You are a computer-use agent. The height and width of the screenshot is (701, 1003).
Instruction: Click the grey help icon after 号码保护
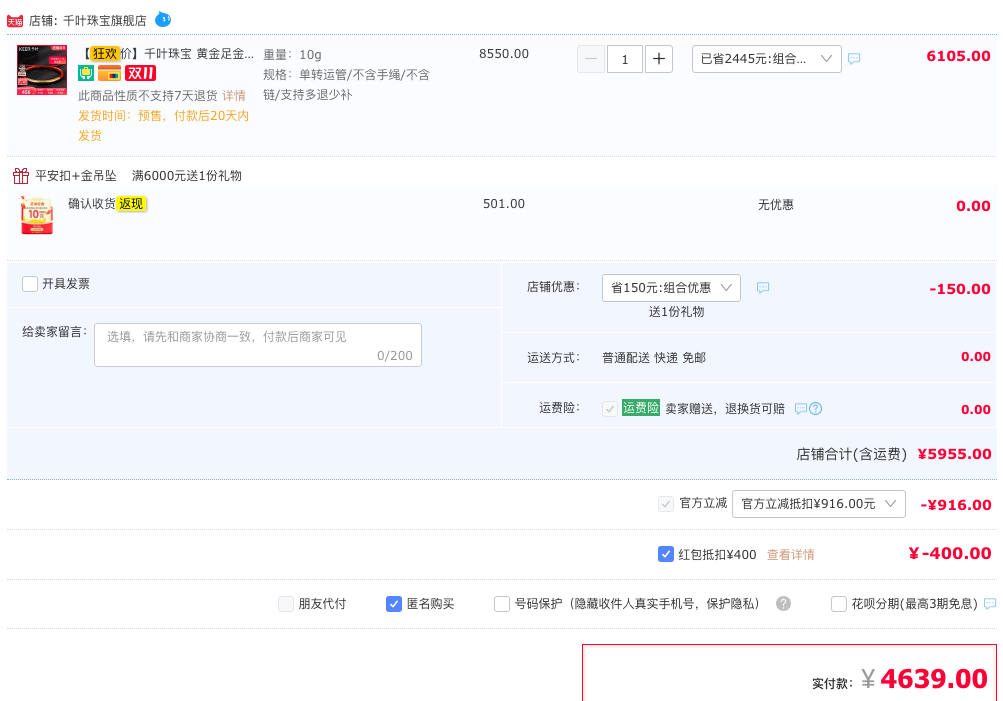[x=784, y=604]
